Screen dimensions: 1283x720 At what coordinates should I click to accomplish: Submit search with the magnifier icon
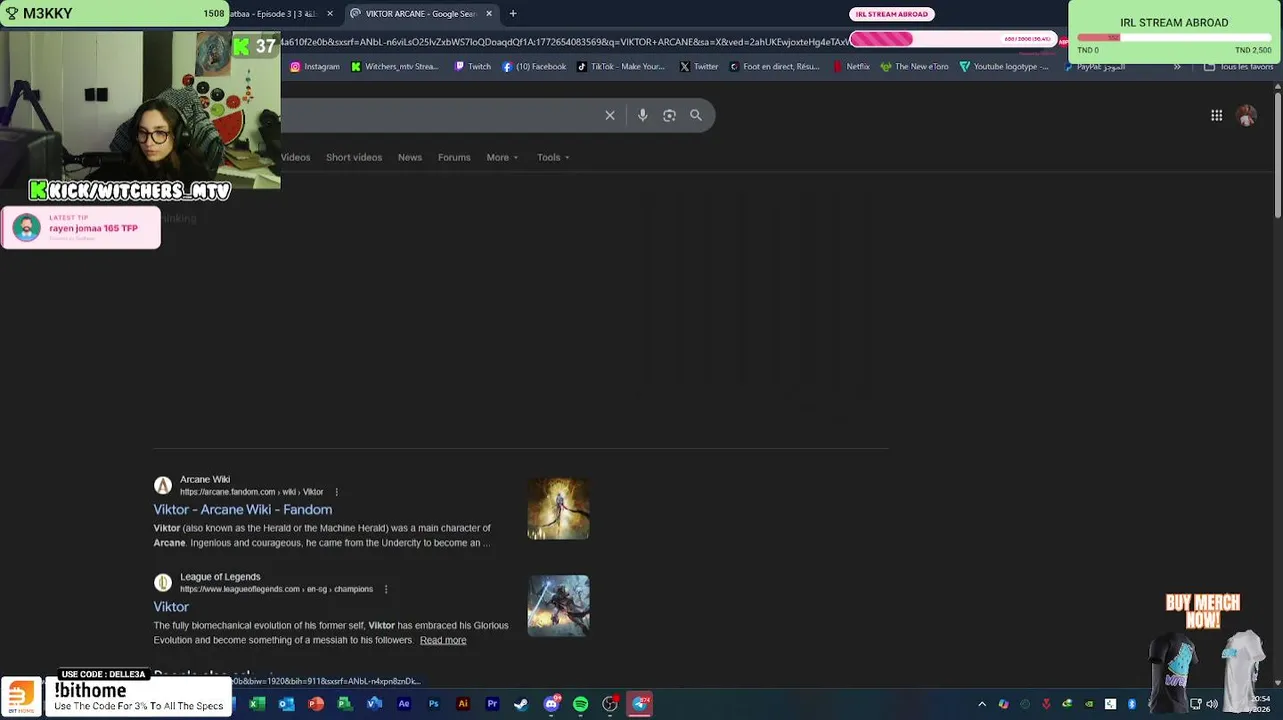[696, 115]
